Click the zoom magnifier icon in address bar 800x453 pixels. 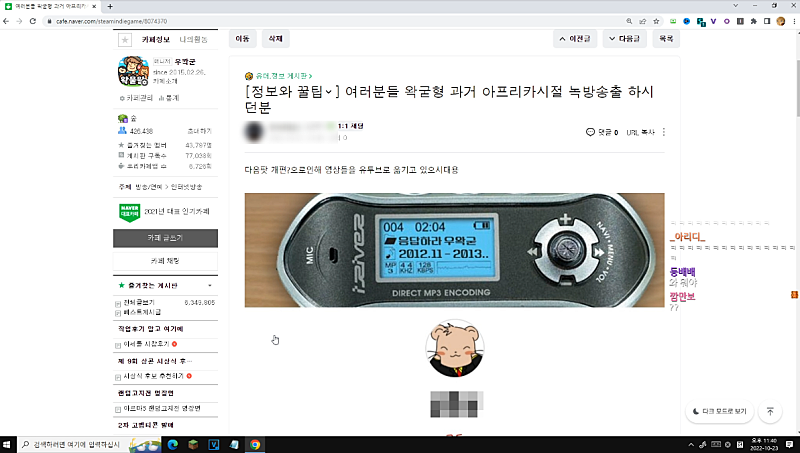tap(629, 21)
